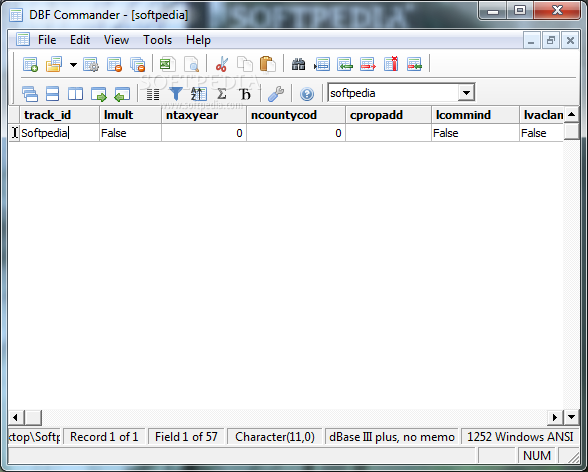Copy selection with the two-pages icon
The height and width of the screenshot is (472, 588).
click(245, 64)
